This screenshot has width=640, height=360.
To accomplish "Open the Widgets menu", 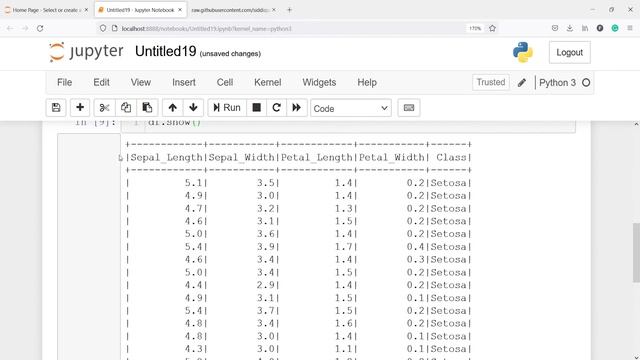I will 319,82.
